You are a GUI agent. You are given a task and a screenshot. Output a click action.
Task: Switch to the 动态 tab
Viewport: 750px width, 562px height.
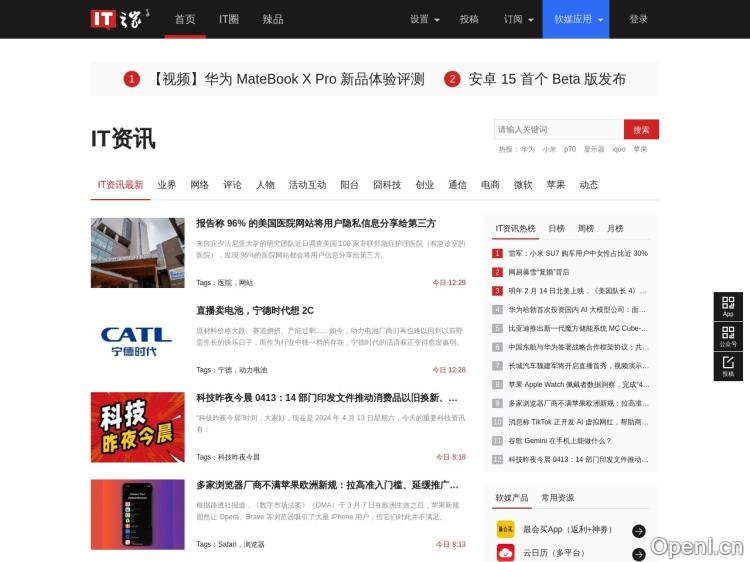[588, 185]
